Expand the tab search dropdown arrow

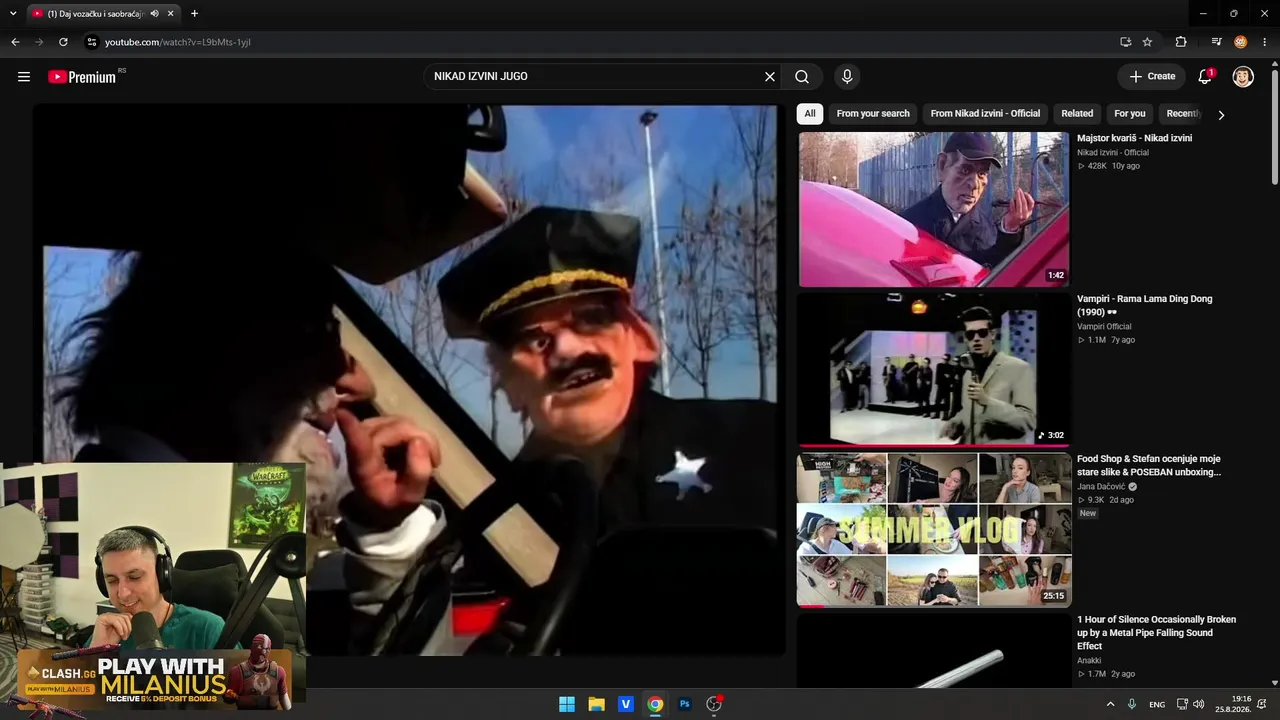13,14
